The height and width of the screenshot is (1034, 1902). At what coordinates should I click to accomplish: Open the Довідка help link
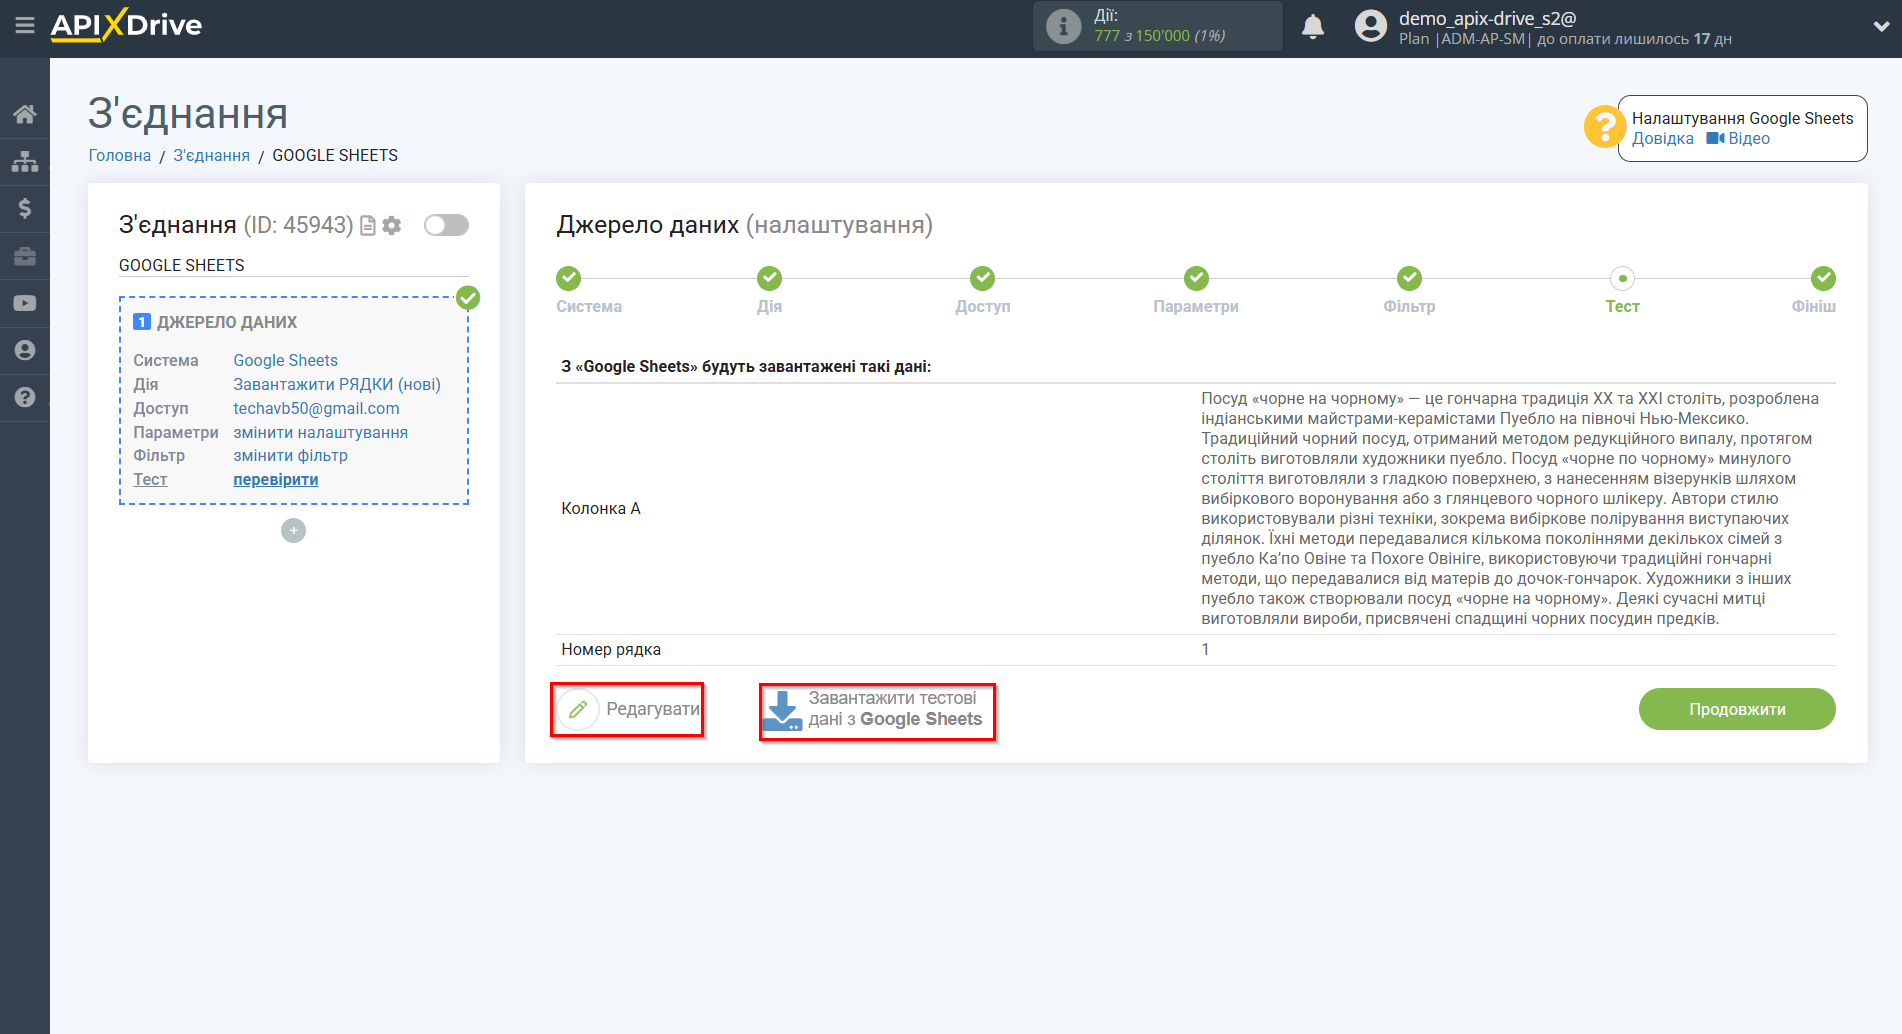(x=1663, y=139)
